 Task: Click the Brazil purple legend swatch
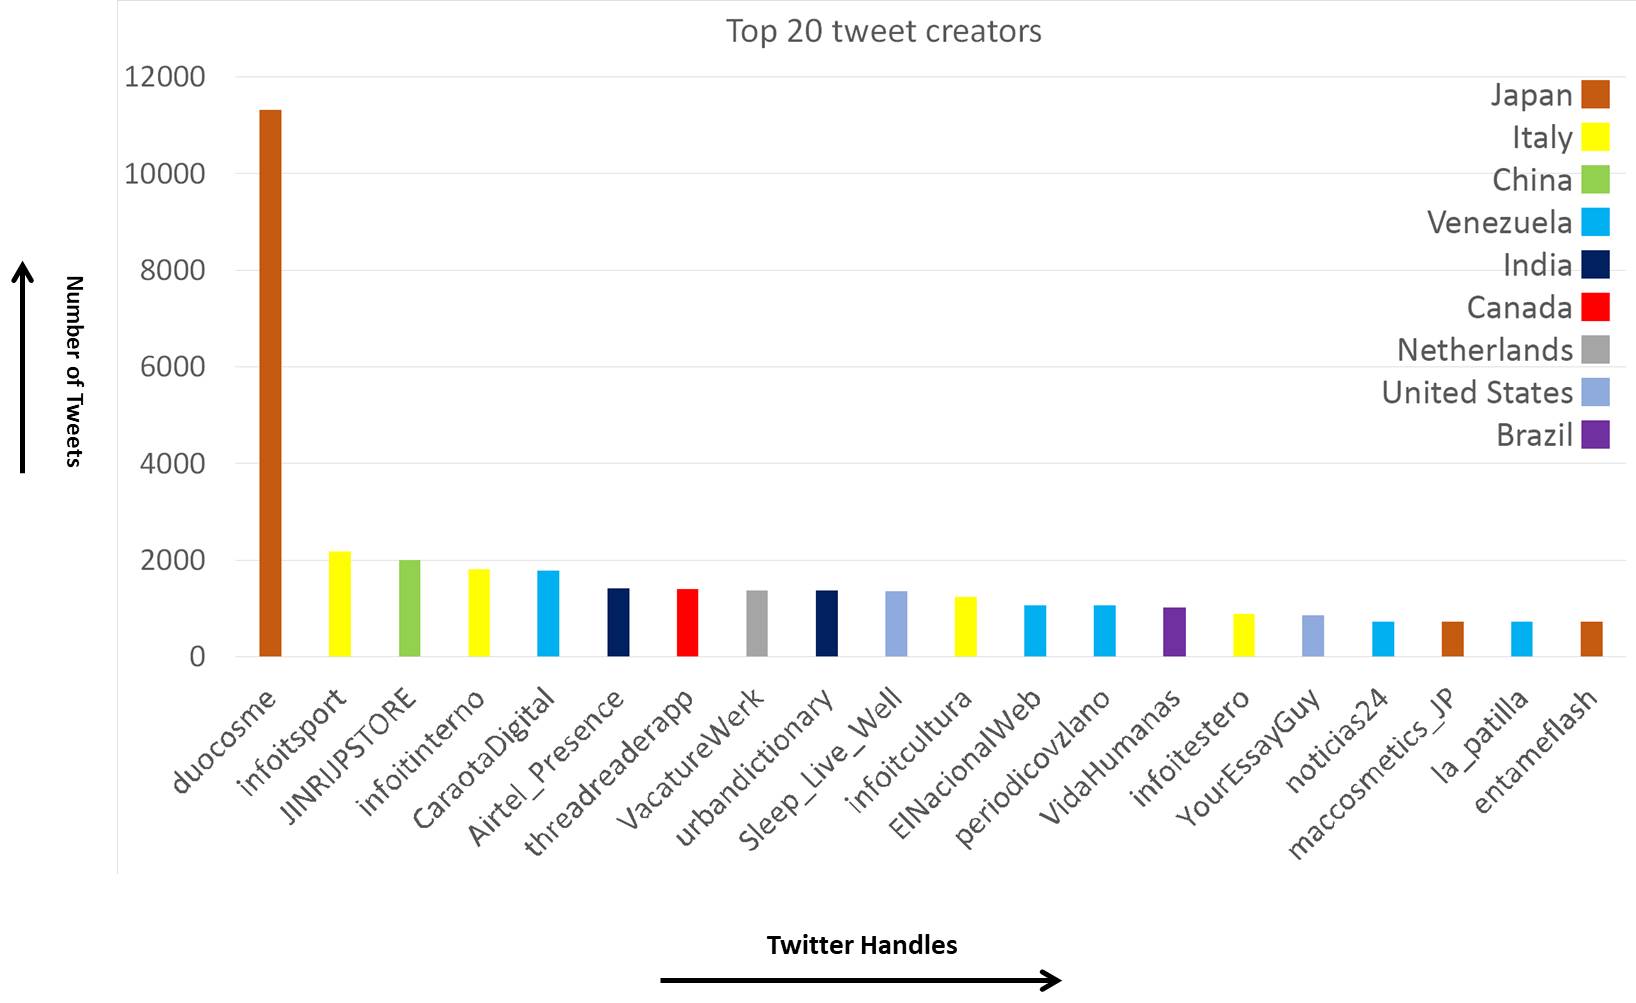coord(1595,435)
